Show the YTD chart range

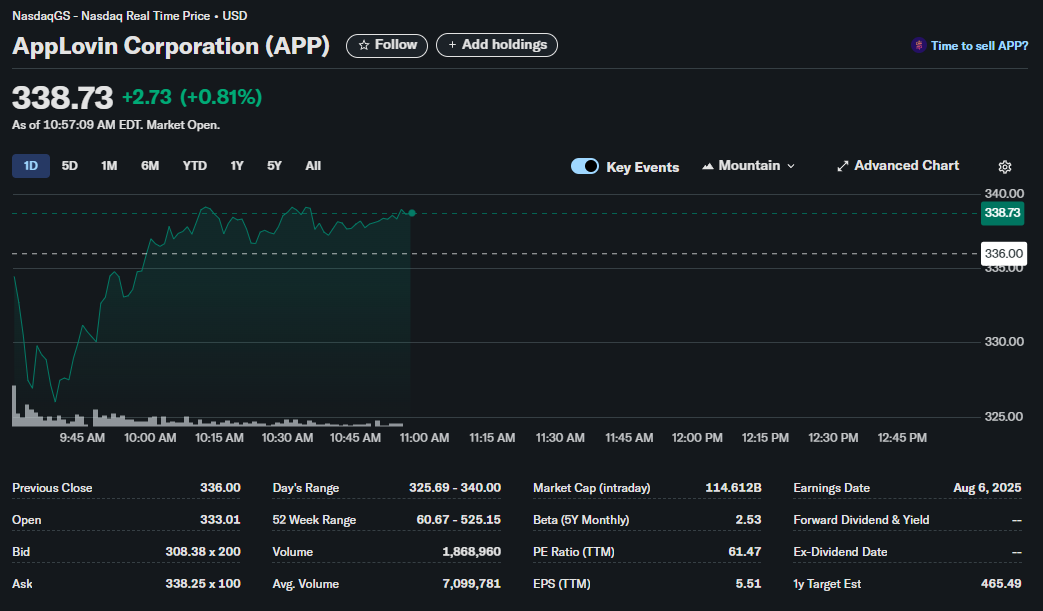pyautogui.click(x=195, y=166)
